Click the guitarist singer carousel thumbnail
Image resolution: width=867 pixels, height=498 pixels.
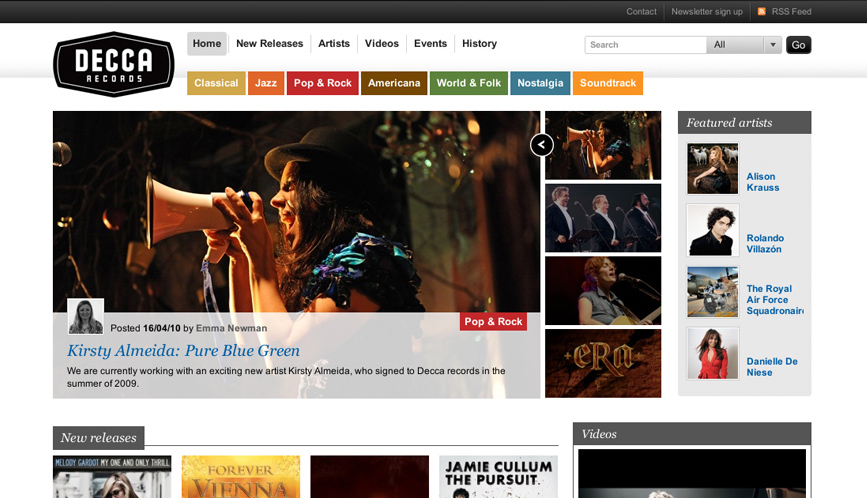(x=603, y=291)
